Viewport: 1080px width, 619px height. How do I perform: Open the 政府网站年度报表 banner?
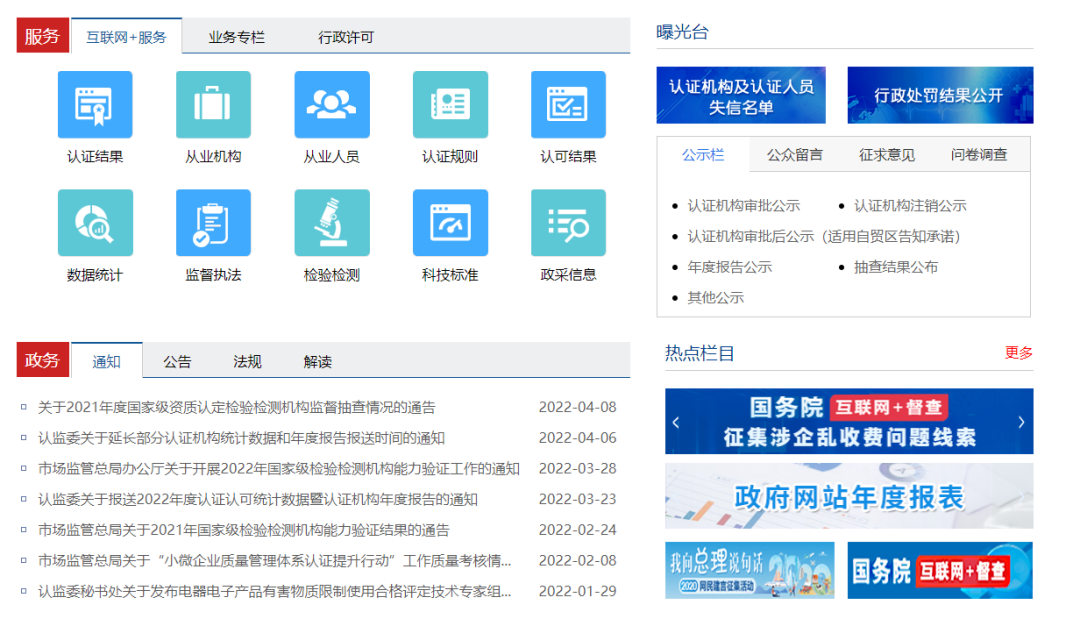pyautogui.click(x=848, y=496)
